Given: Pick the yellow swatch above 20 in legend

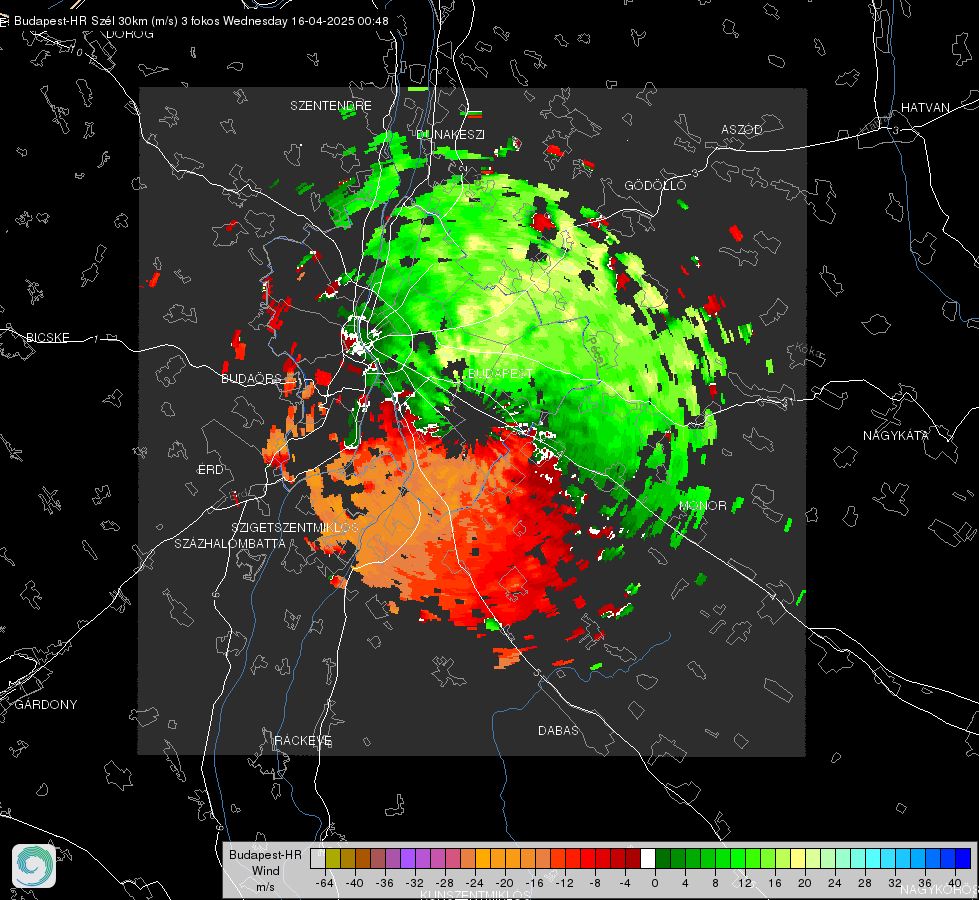Looking at the screenshot, I should pyautogui.click(x=798, y=858).
